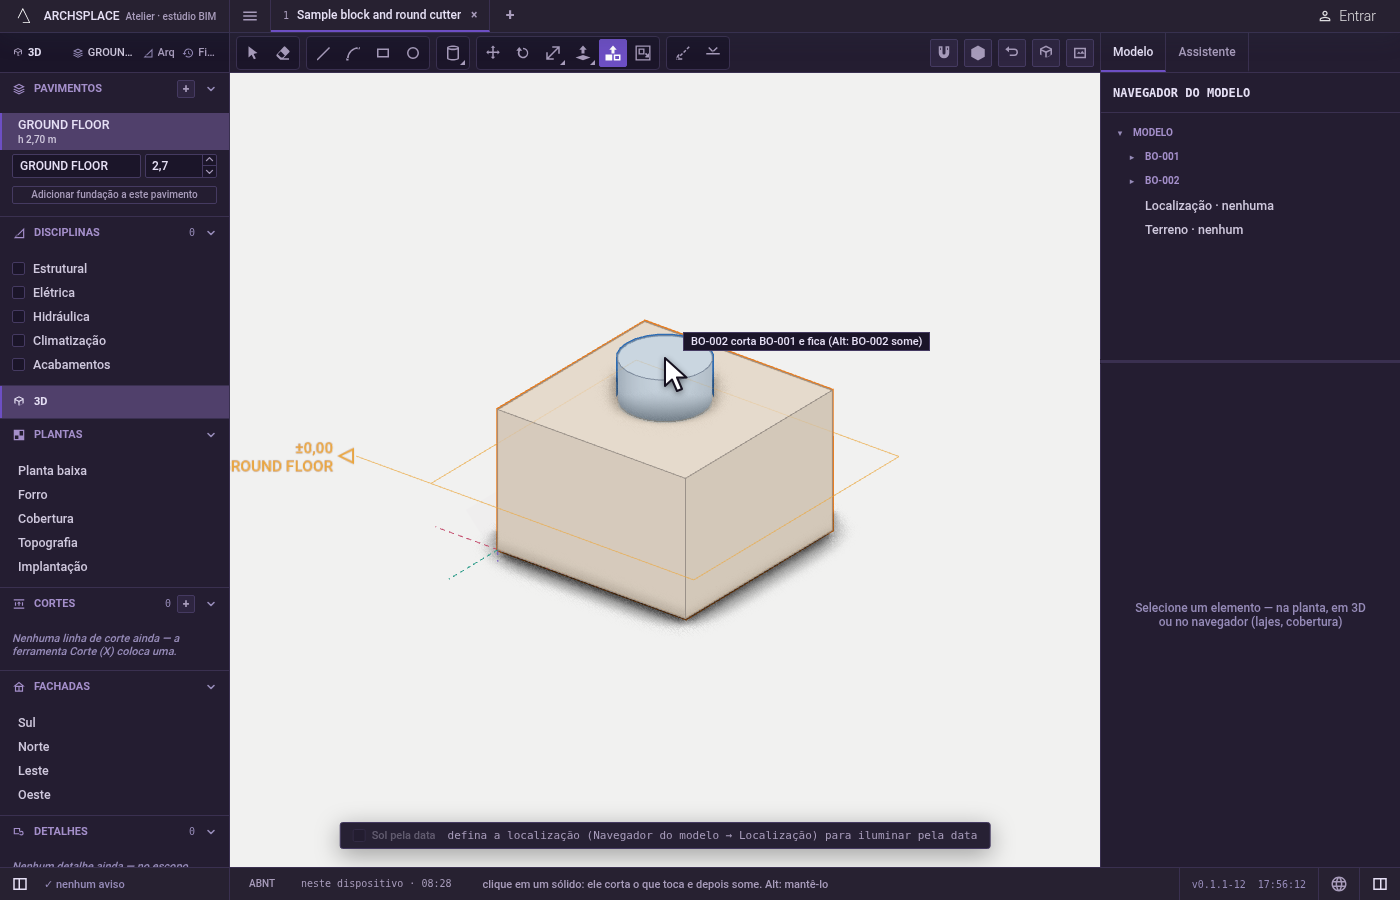Enable the Estrutural discipline checkbox
The width and height of the screenshot is (1400, 900).
pos(18,269)
